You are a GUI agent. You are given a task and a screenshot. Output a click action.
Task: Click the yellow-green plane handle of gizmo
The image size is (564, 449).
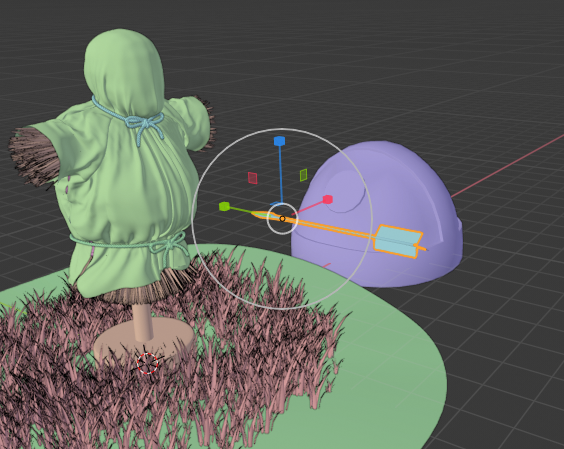(304, 175)
